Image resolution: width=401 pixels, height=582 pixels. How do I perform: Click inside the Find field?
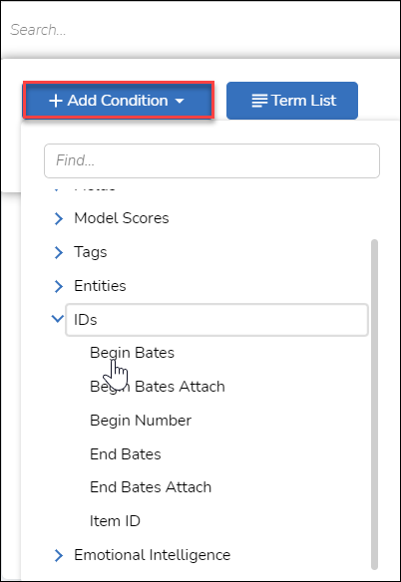(212, 161)
